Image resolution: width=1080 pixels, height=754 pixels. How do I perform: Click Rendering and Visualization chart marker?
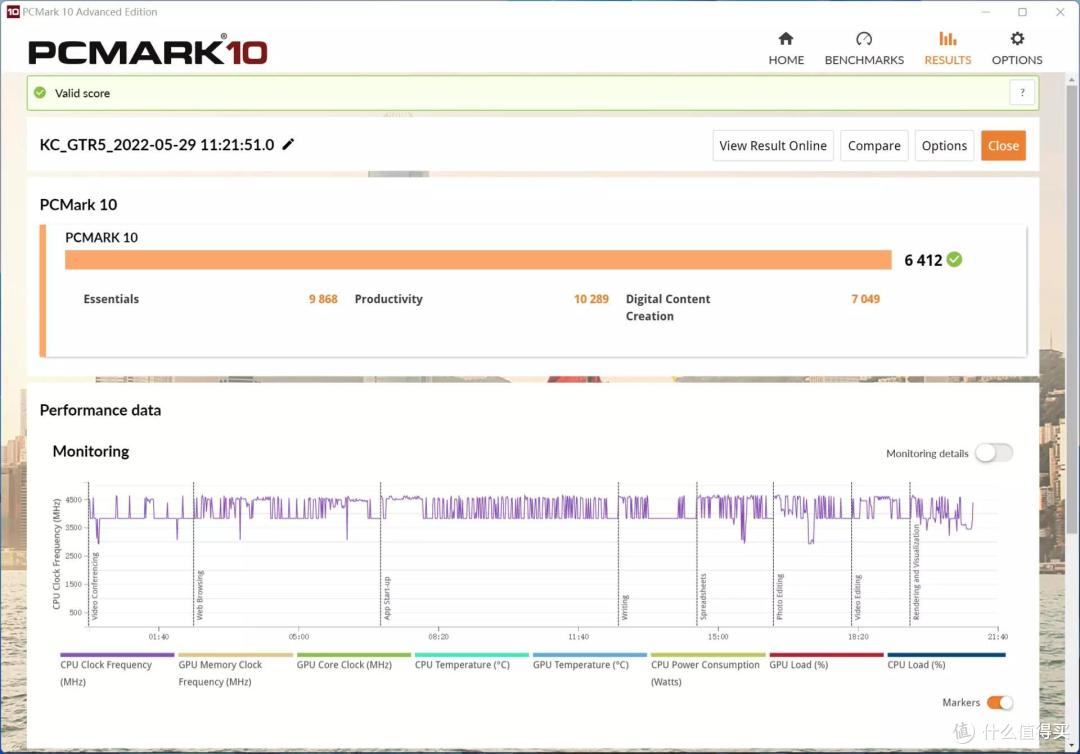[916, 572]
